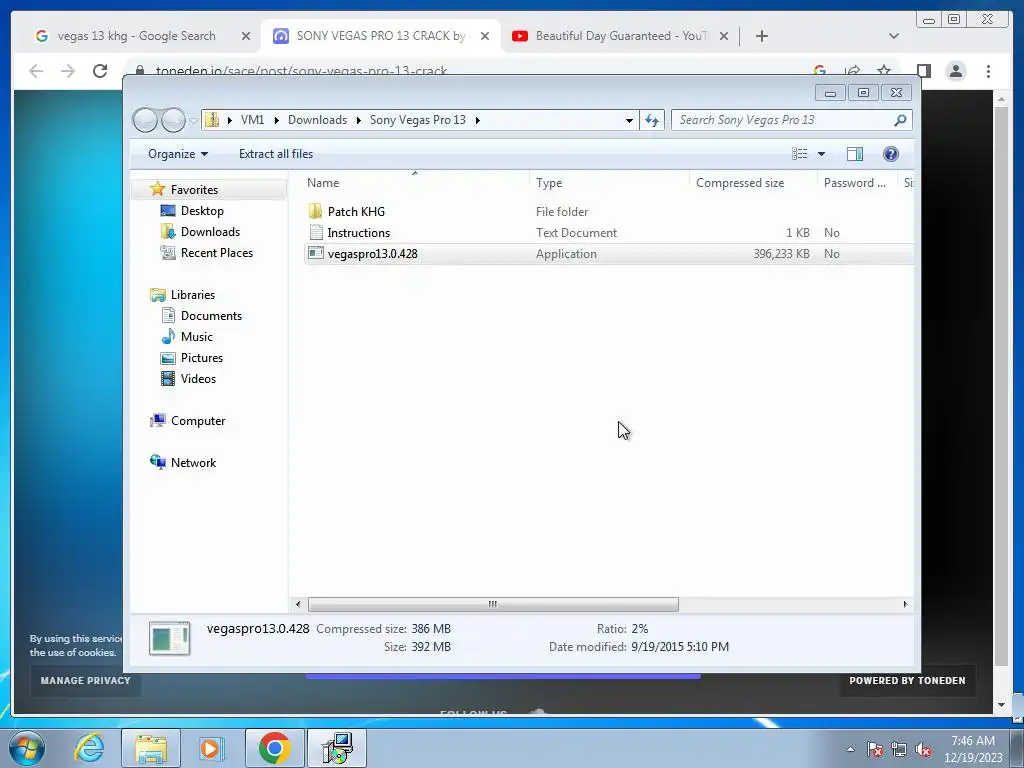
Task: Expand arrow after Sony Vegas Pro 13
Action: 478,120
